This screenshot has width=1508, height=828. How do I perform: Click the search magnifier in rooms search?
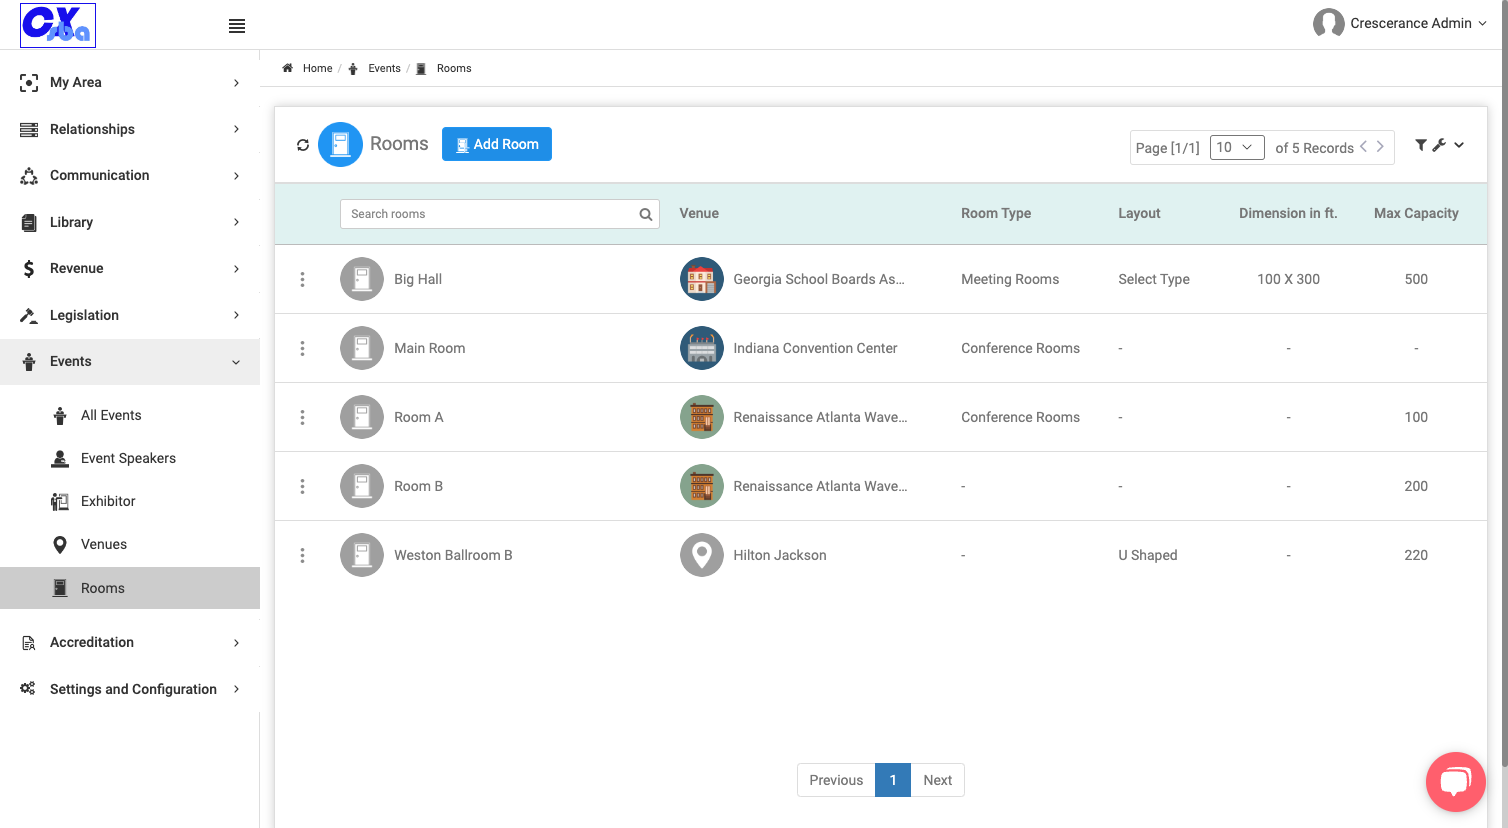tap(646, 214)
